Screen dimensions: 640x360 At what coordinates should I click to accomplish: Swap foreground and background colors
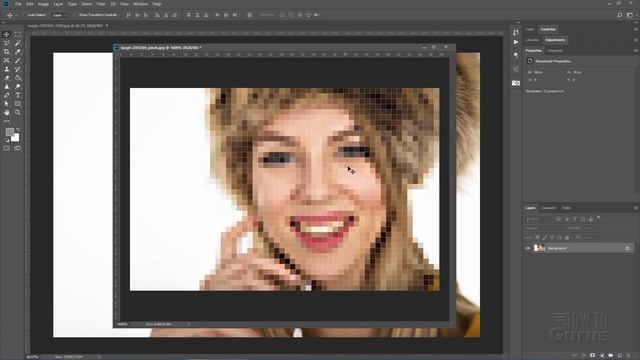[x=18, y=130]
